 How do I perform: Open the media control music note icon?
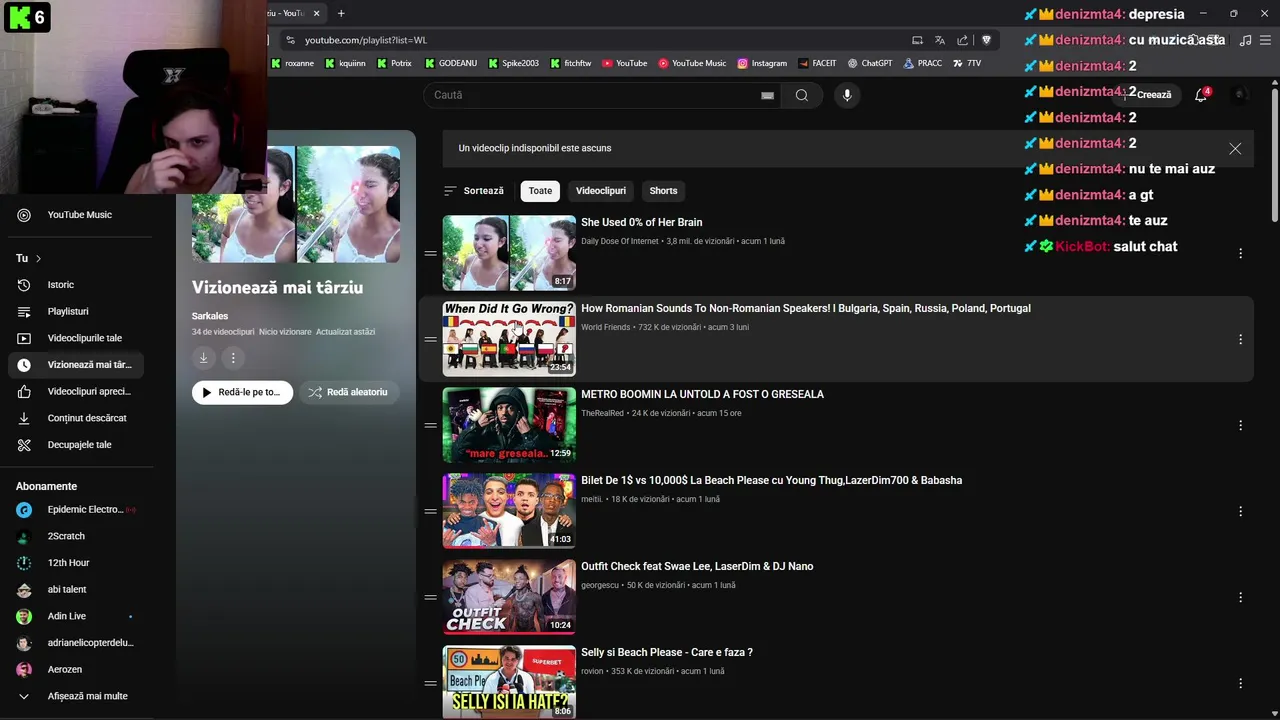(1245, 40)
